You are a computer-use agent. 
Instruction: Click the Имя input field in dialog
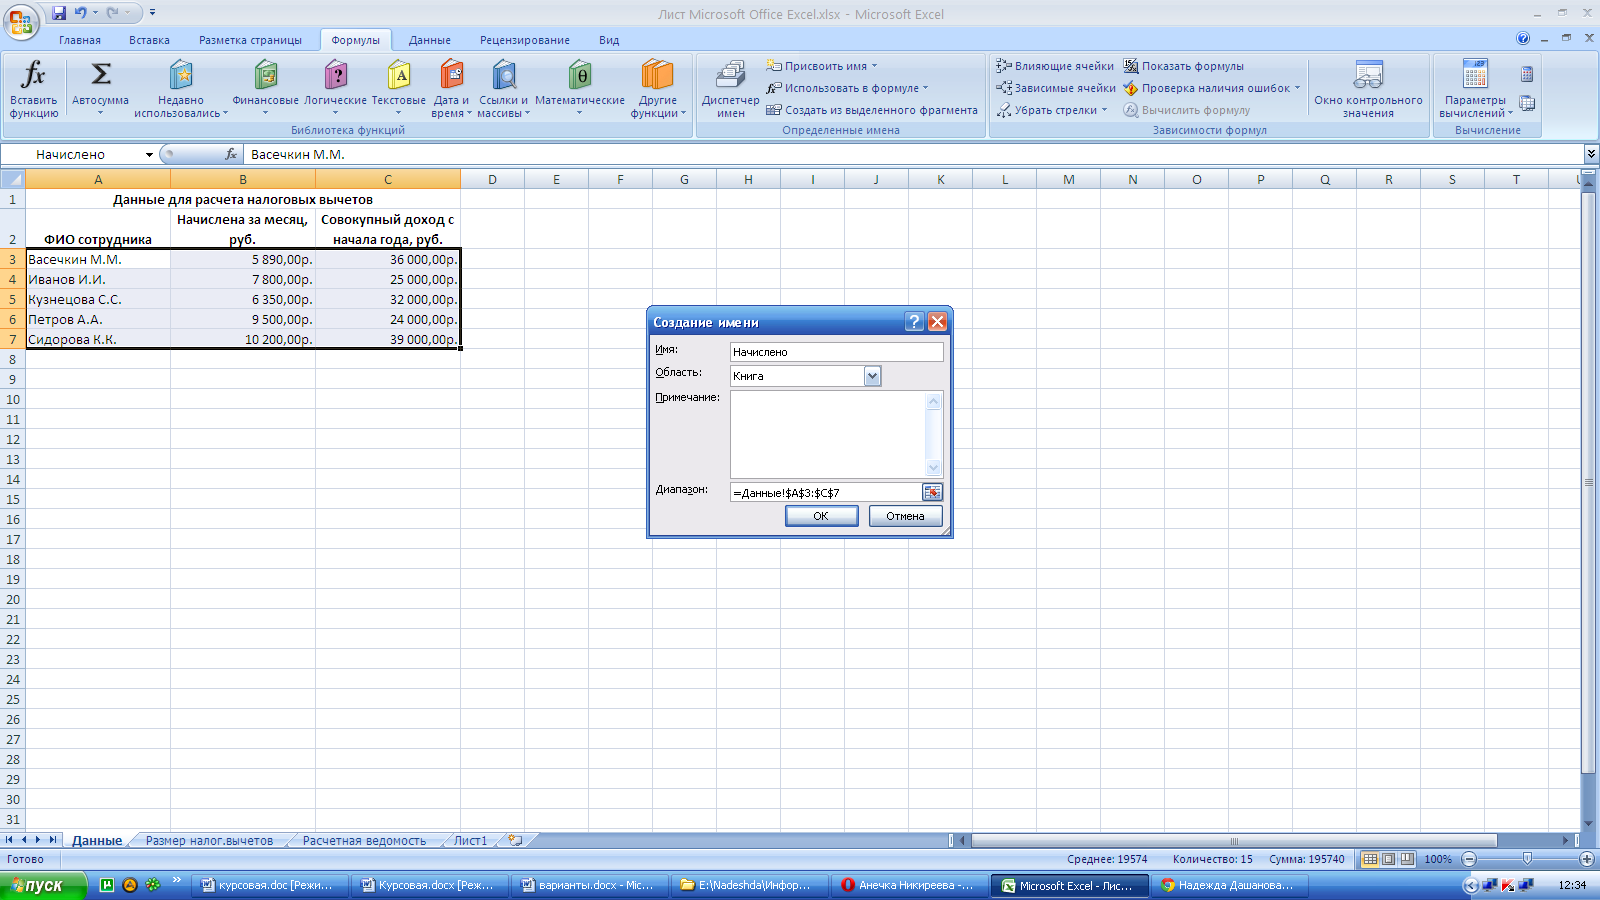pyautogui.click(x=836, y=352)
